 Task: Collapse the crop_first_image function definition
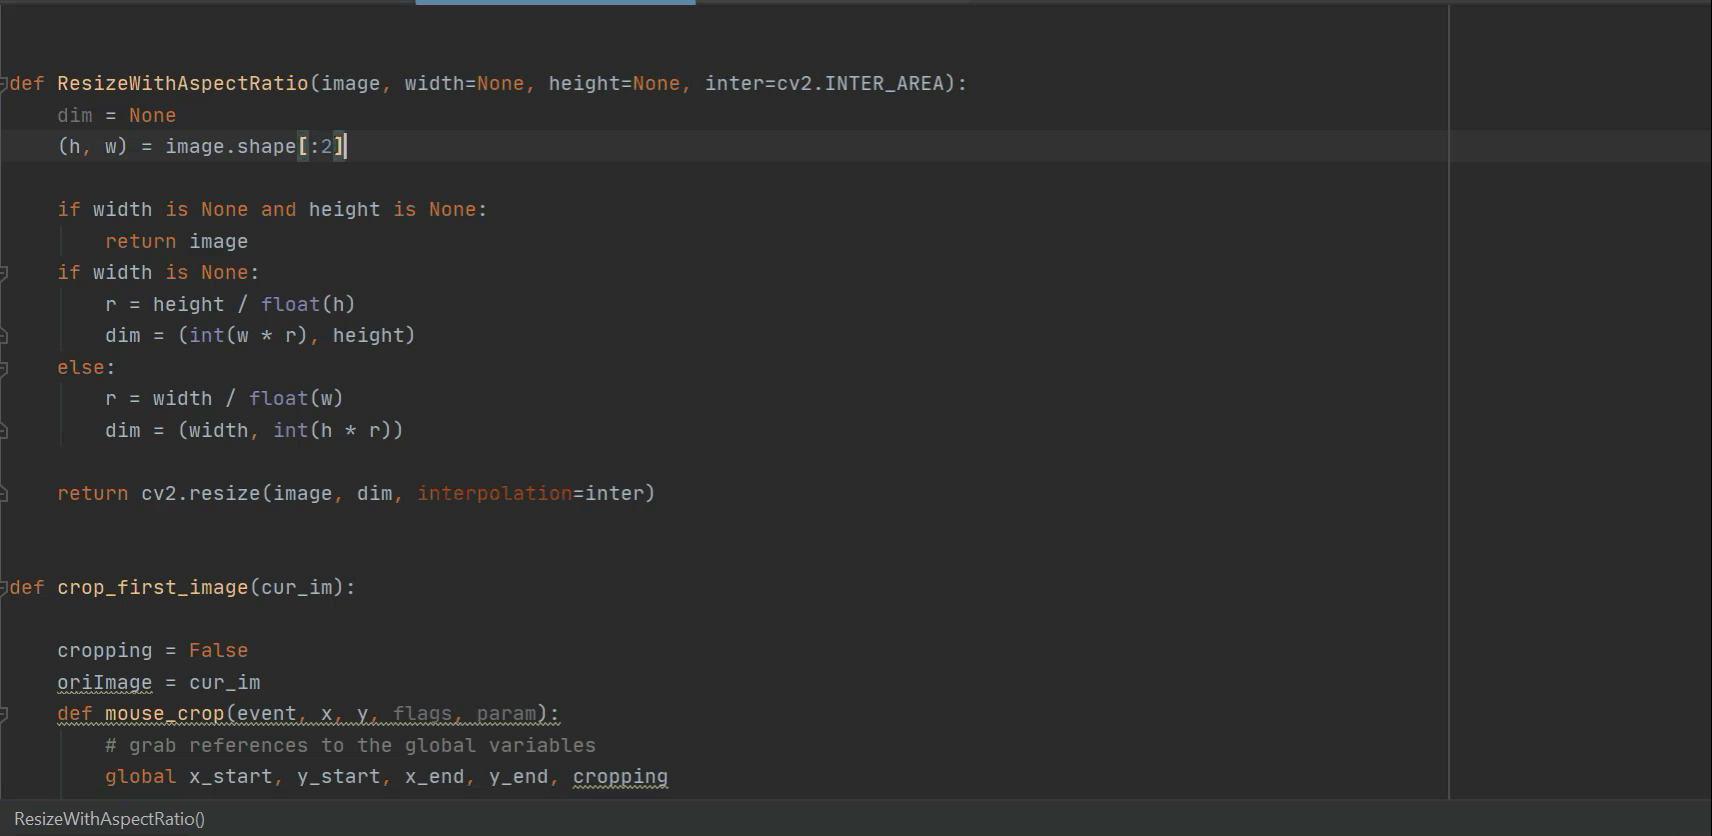4,587
